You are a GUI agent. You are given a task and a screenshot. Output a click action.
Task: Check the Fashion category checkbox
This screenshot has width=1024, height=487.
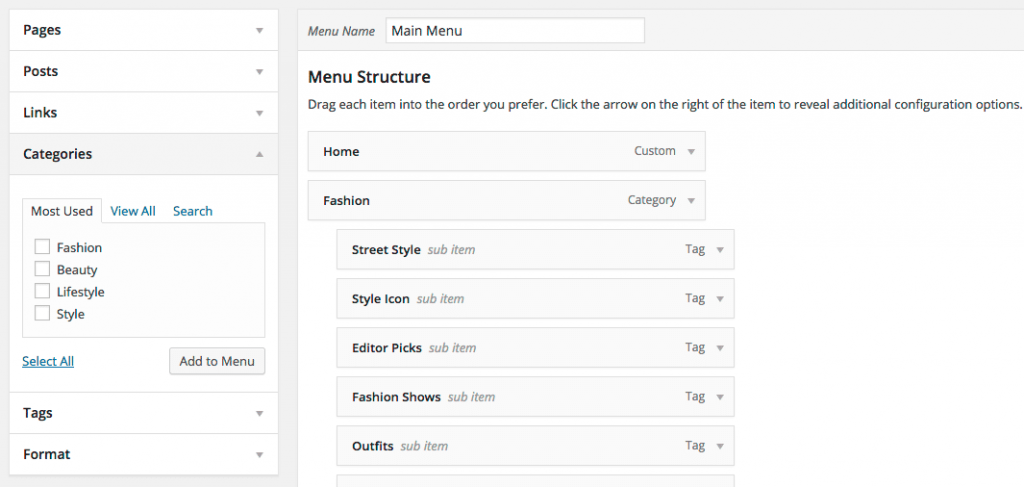tap(42, 247)
